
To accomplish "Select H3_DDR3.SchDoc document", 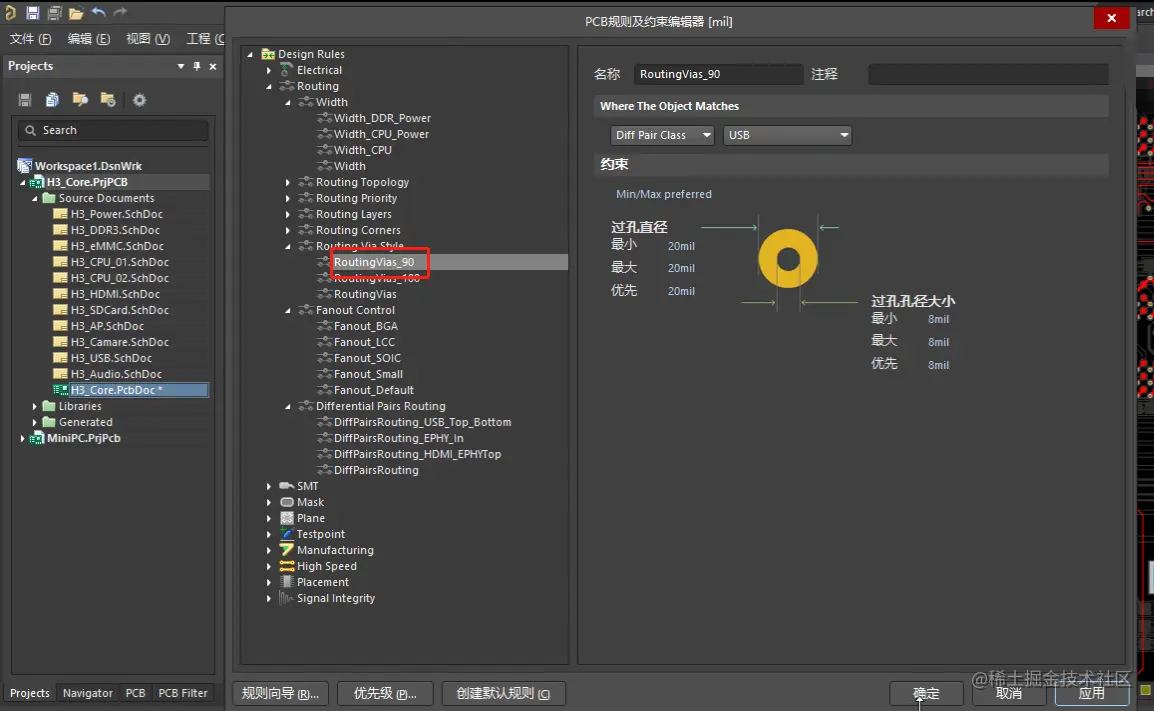I will click(x=115, y=230).
